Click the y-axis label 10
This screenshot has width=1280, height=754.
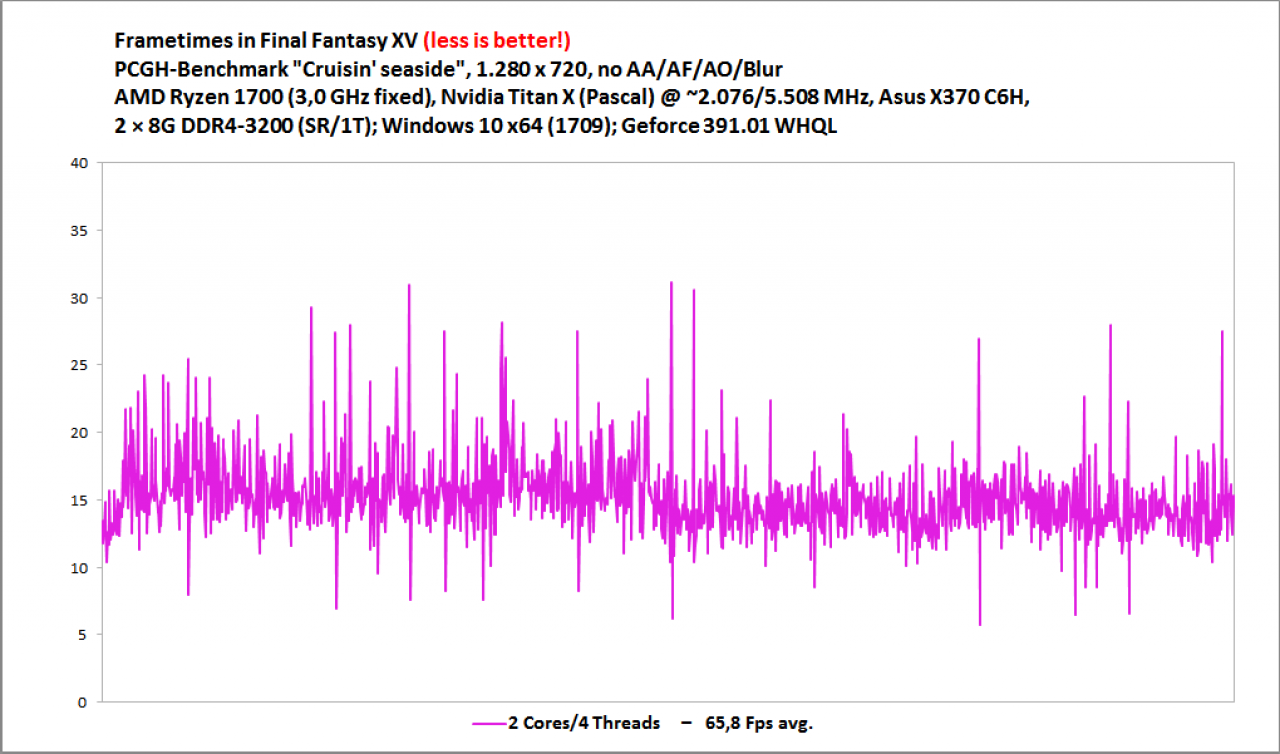click(x=79, y=568)
